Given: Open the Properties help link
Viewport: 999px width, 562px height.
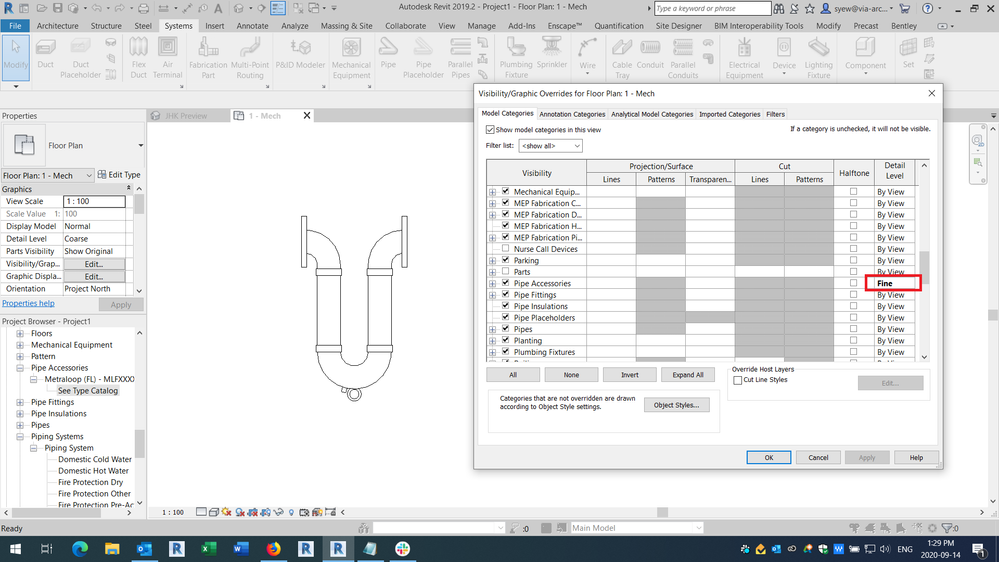Looking at the screenshot, I should pyautogui.click(x=28, y=303).
